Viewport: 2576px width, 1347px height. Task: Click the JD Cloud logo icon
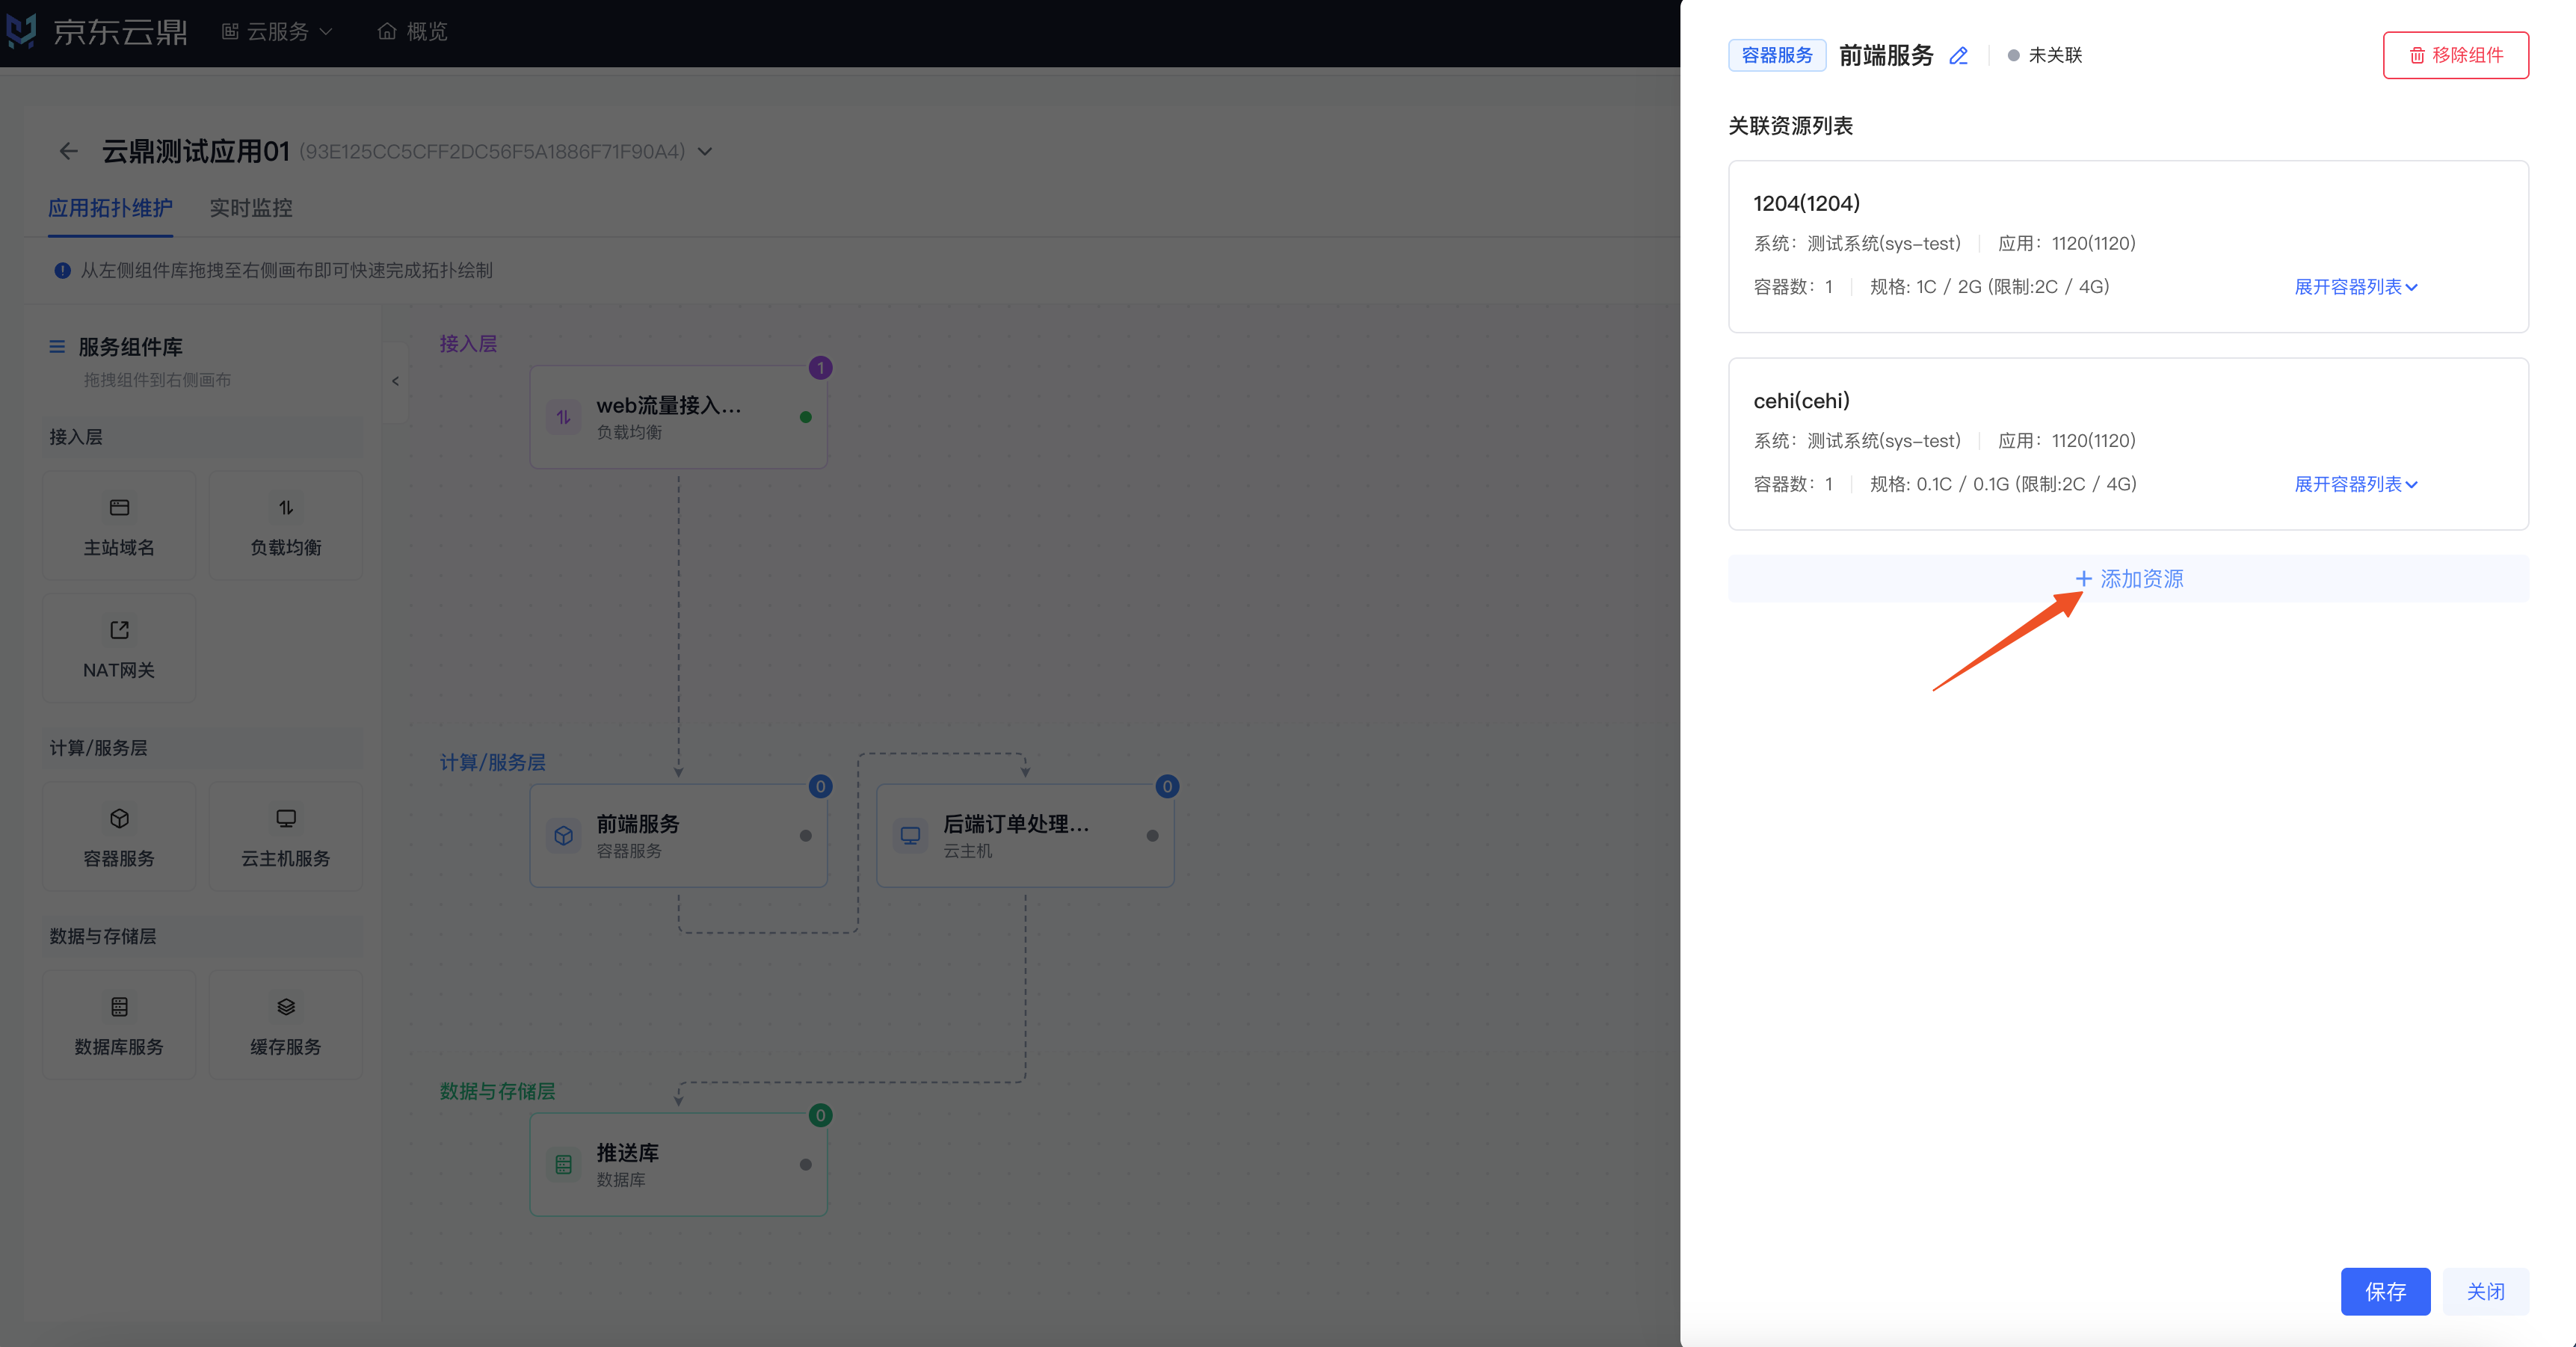point(21,31)
